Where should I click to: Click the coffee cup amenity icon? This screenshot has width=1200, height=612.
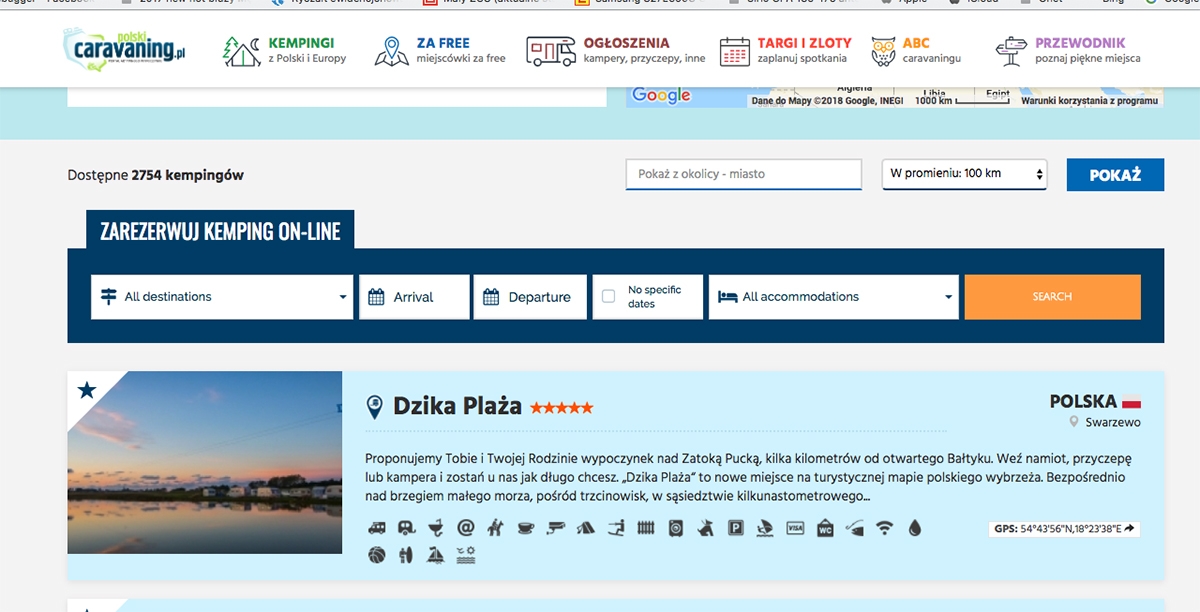tap(525, 528)
